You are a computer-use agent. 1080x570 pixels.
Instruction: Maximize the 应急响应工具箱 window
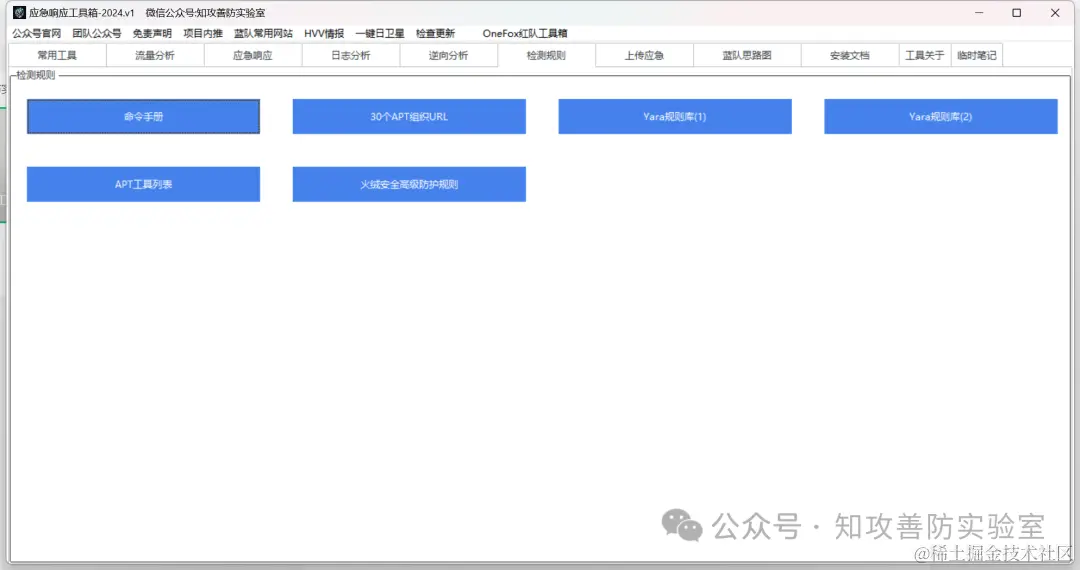(x=1017, y=12)
